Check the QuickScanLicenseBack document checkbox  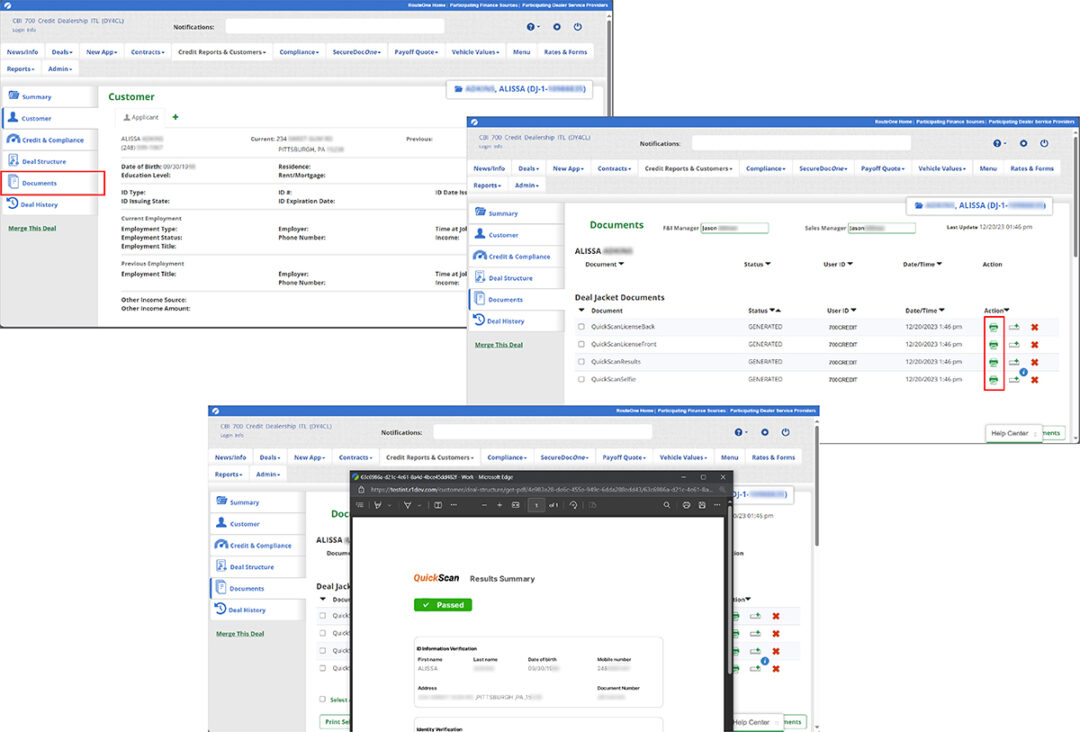pyautogui.click(x=582, y=327)
